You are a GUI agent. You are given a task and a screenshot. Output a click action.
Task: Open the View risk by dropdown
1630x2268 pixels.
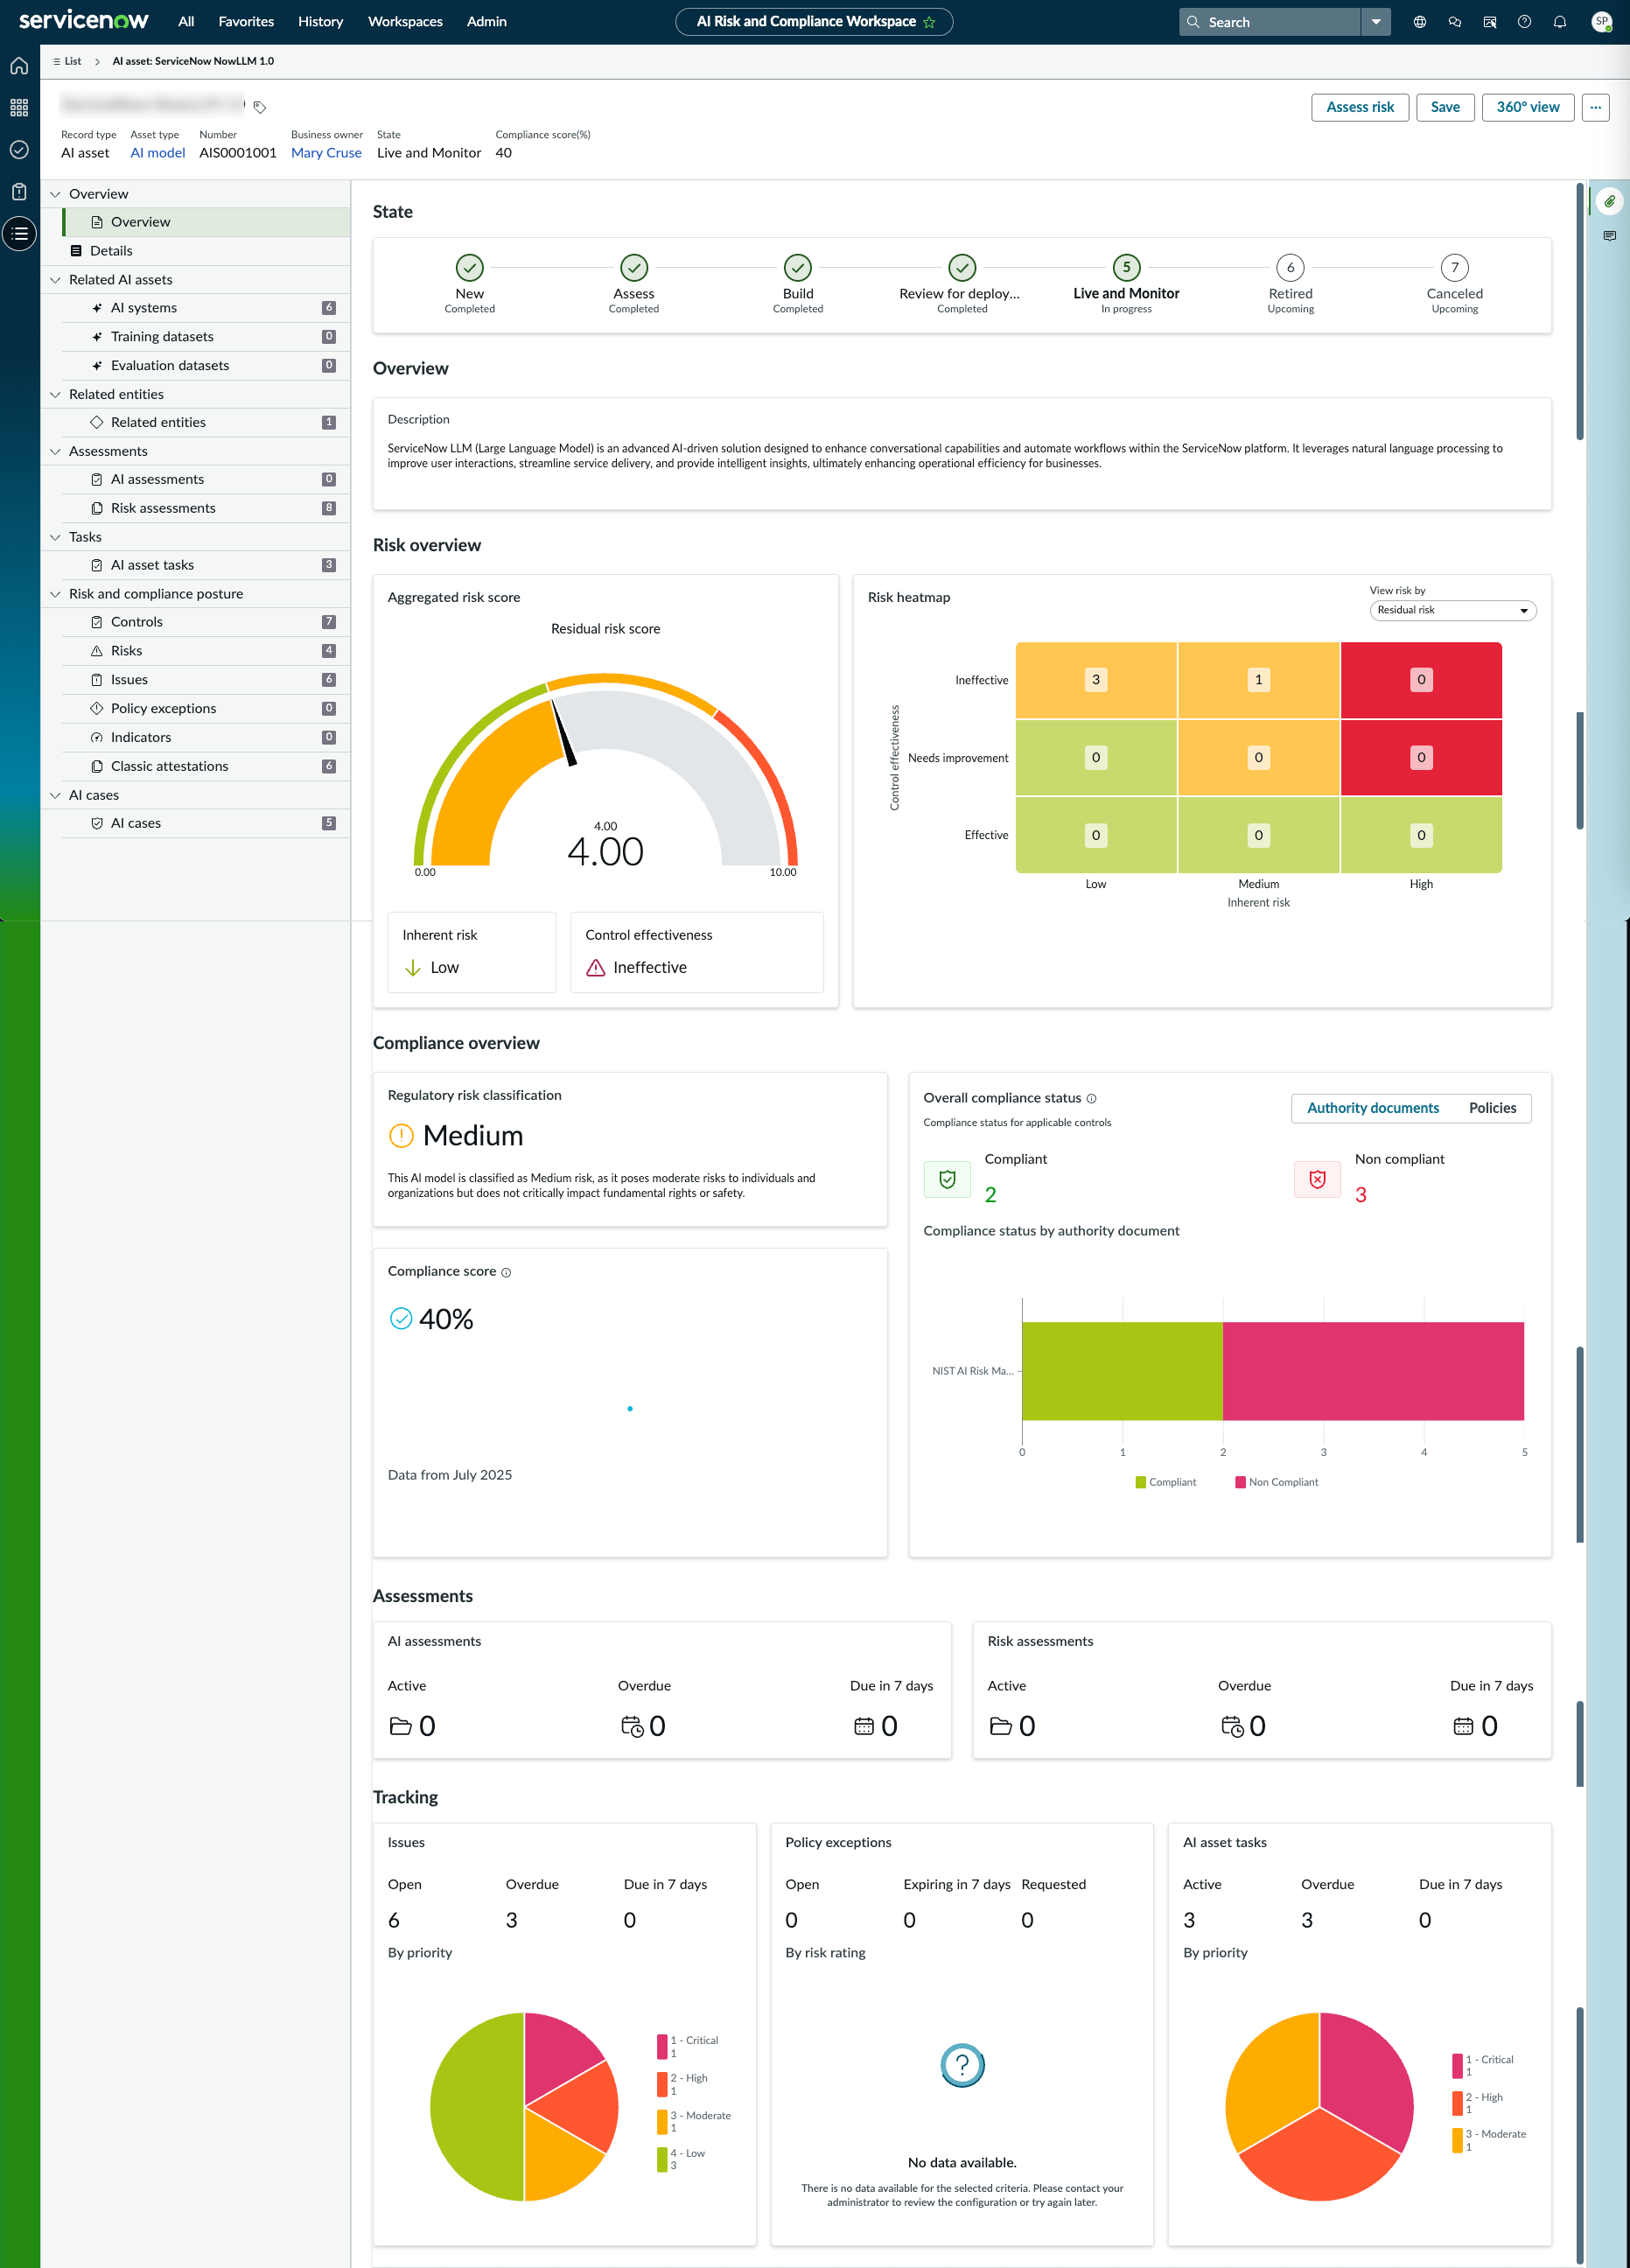click(1452, 610)
